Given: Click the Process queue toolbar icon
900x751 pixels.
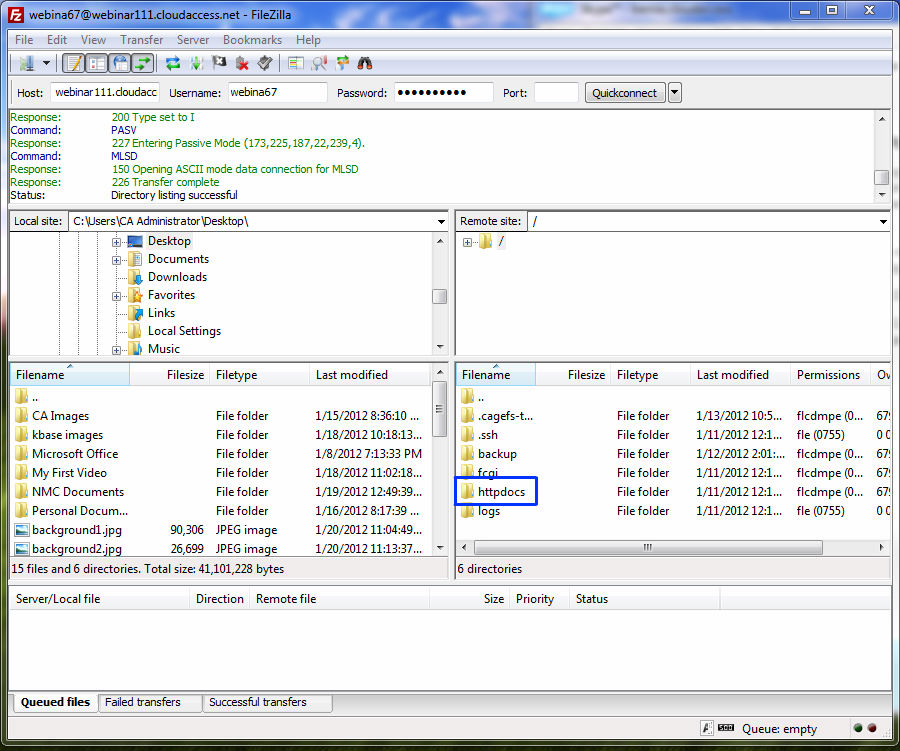Looking at the screenshot, I should click(196, 63).
